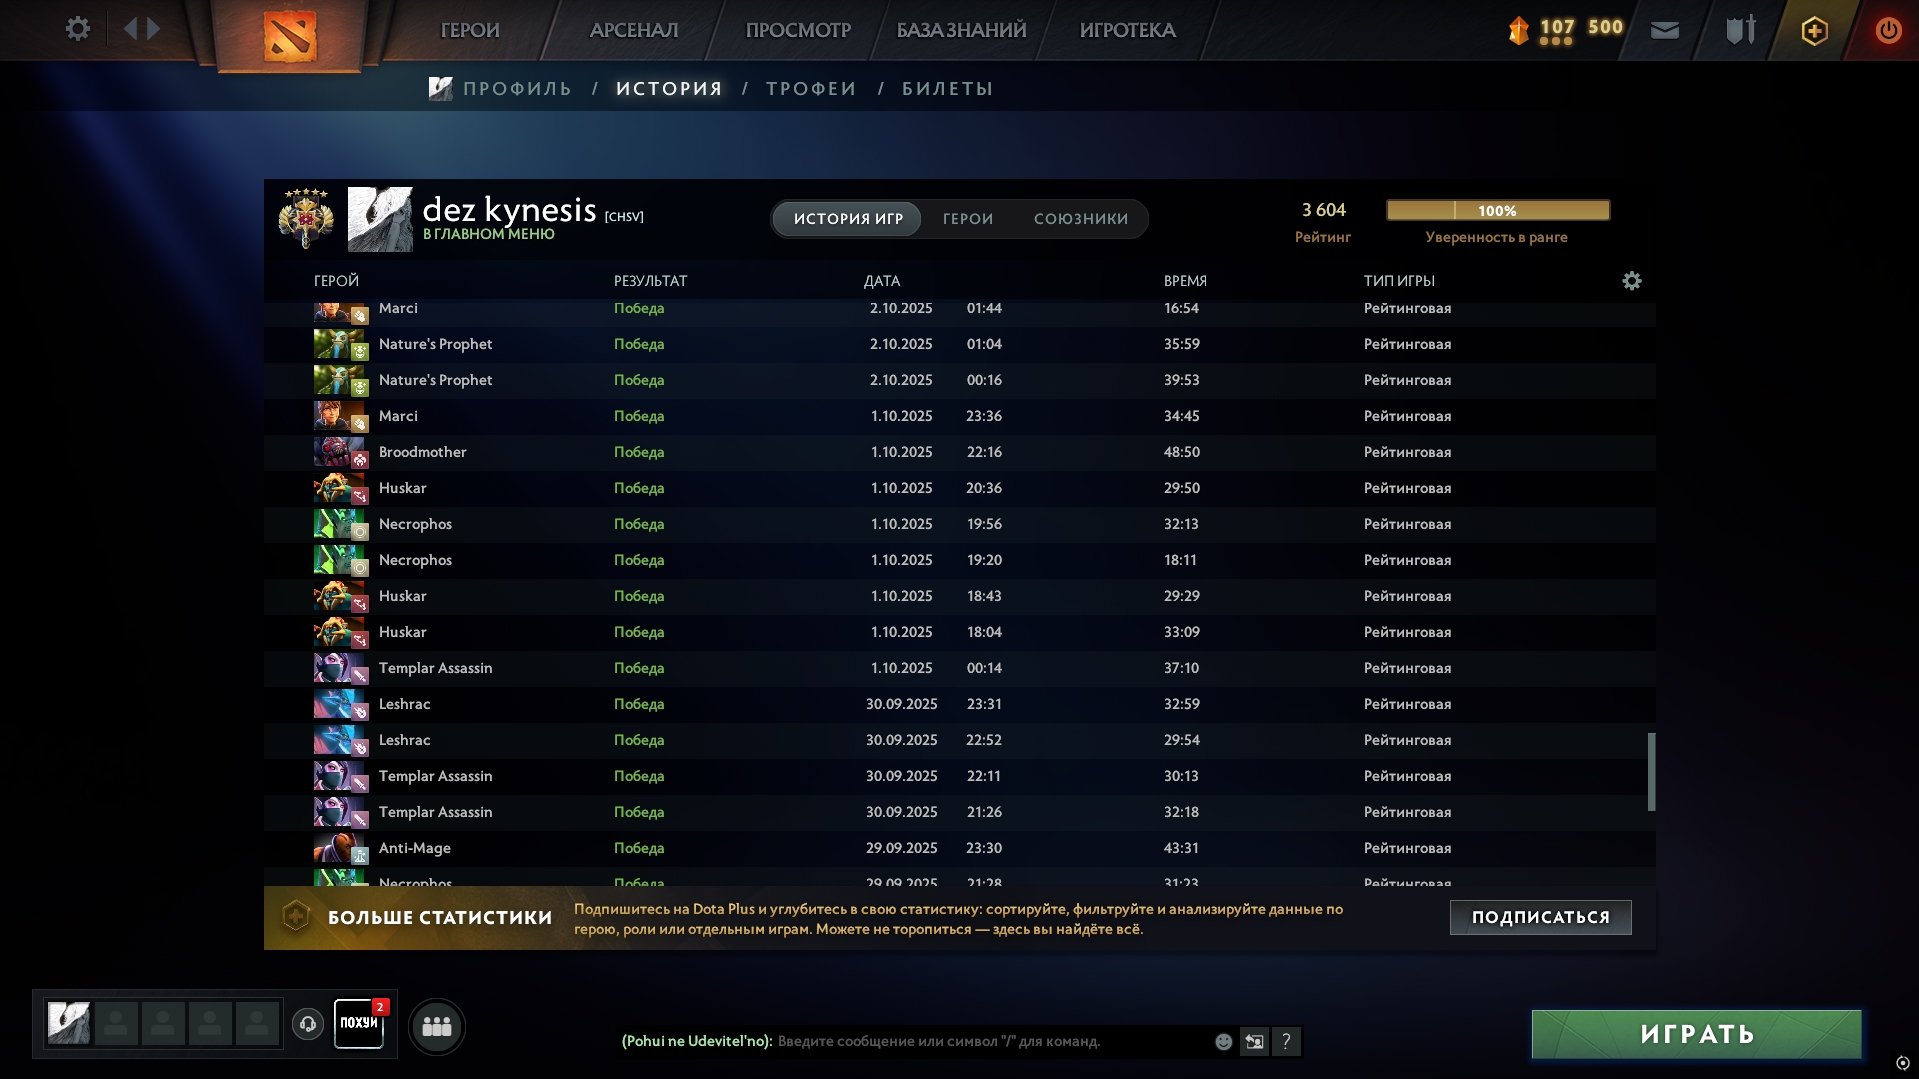Viewport: 1919px width, 1079px height.
Task: Open match table column settings gear
Action: point(1631,281)
